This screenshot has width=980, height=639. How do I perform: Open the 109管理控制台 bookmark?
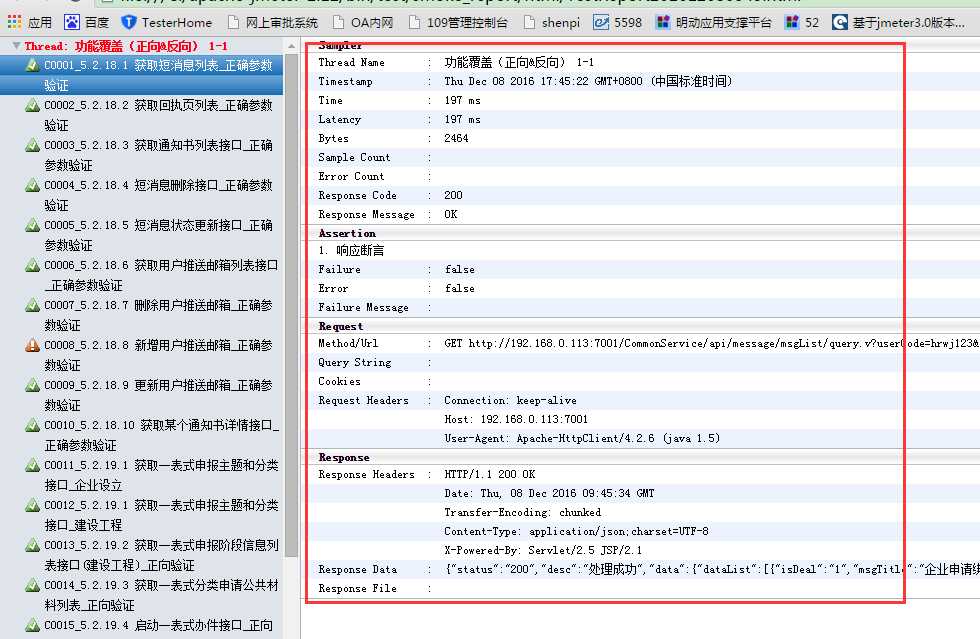(x=458, y=23)
